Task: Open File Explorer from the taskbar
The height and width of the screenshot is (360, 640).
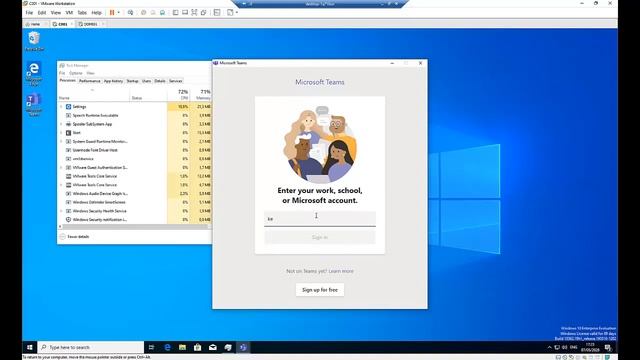Action: pyautogui.click(x=182, y=347)
